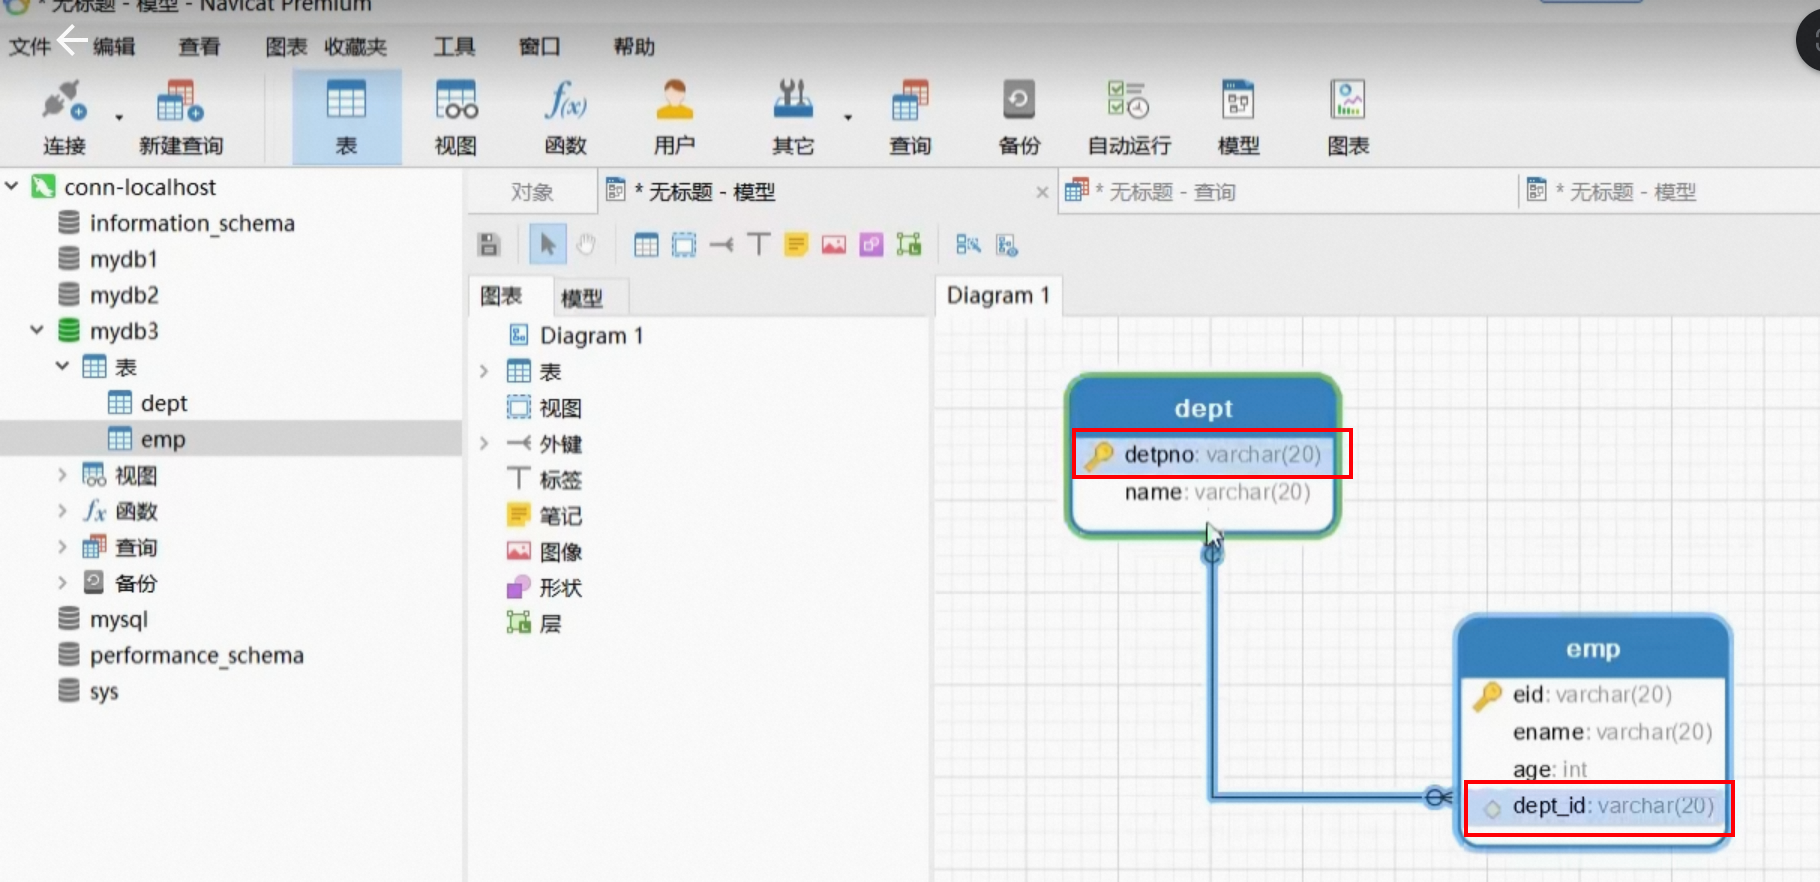This screenshot has height=882, width=1820.
Task: Collapse the mydb3 database node
Action: 37,330
